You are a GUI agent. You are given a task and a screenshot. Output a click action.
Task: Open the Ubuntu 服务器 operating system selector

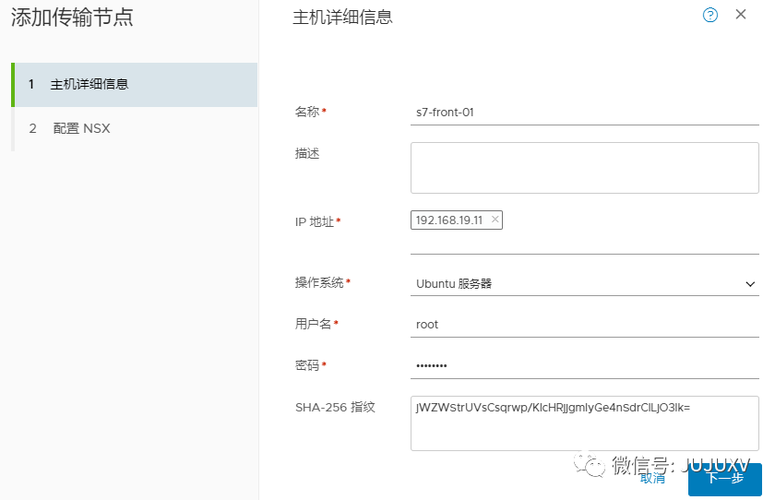coord(585,284)
